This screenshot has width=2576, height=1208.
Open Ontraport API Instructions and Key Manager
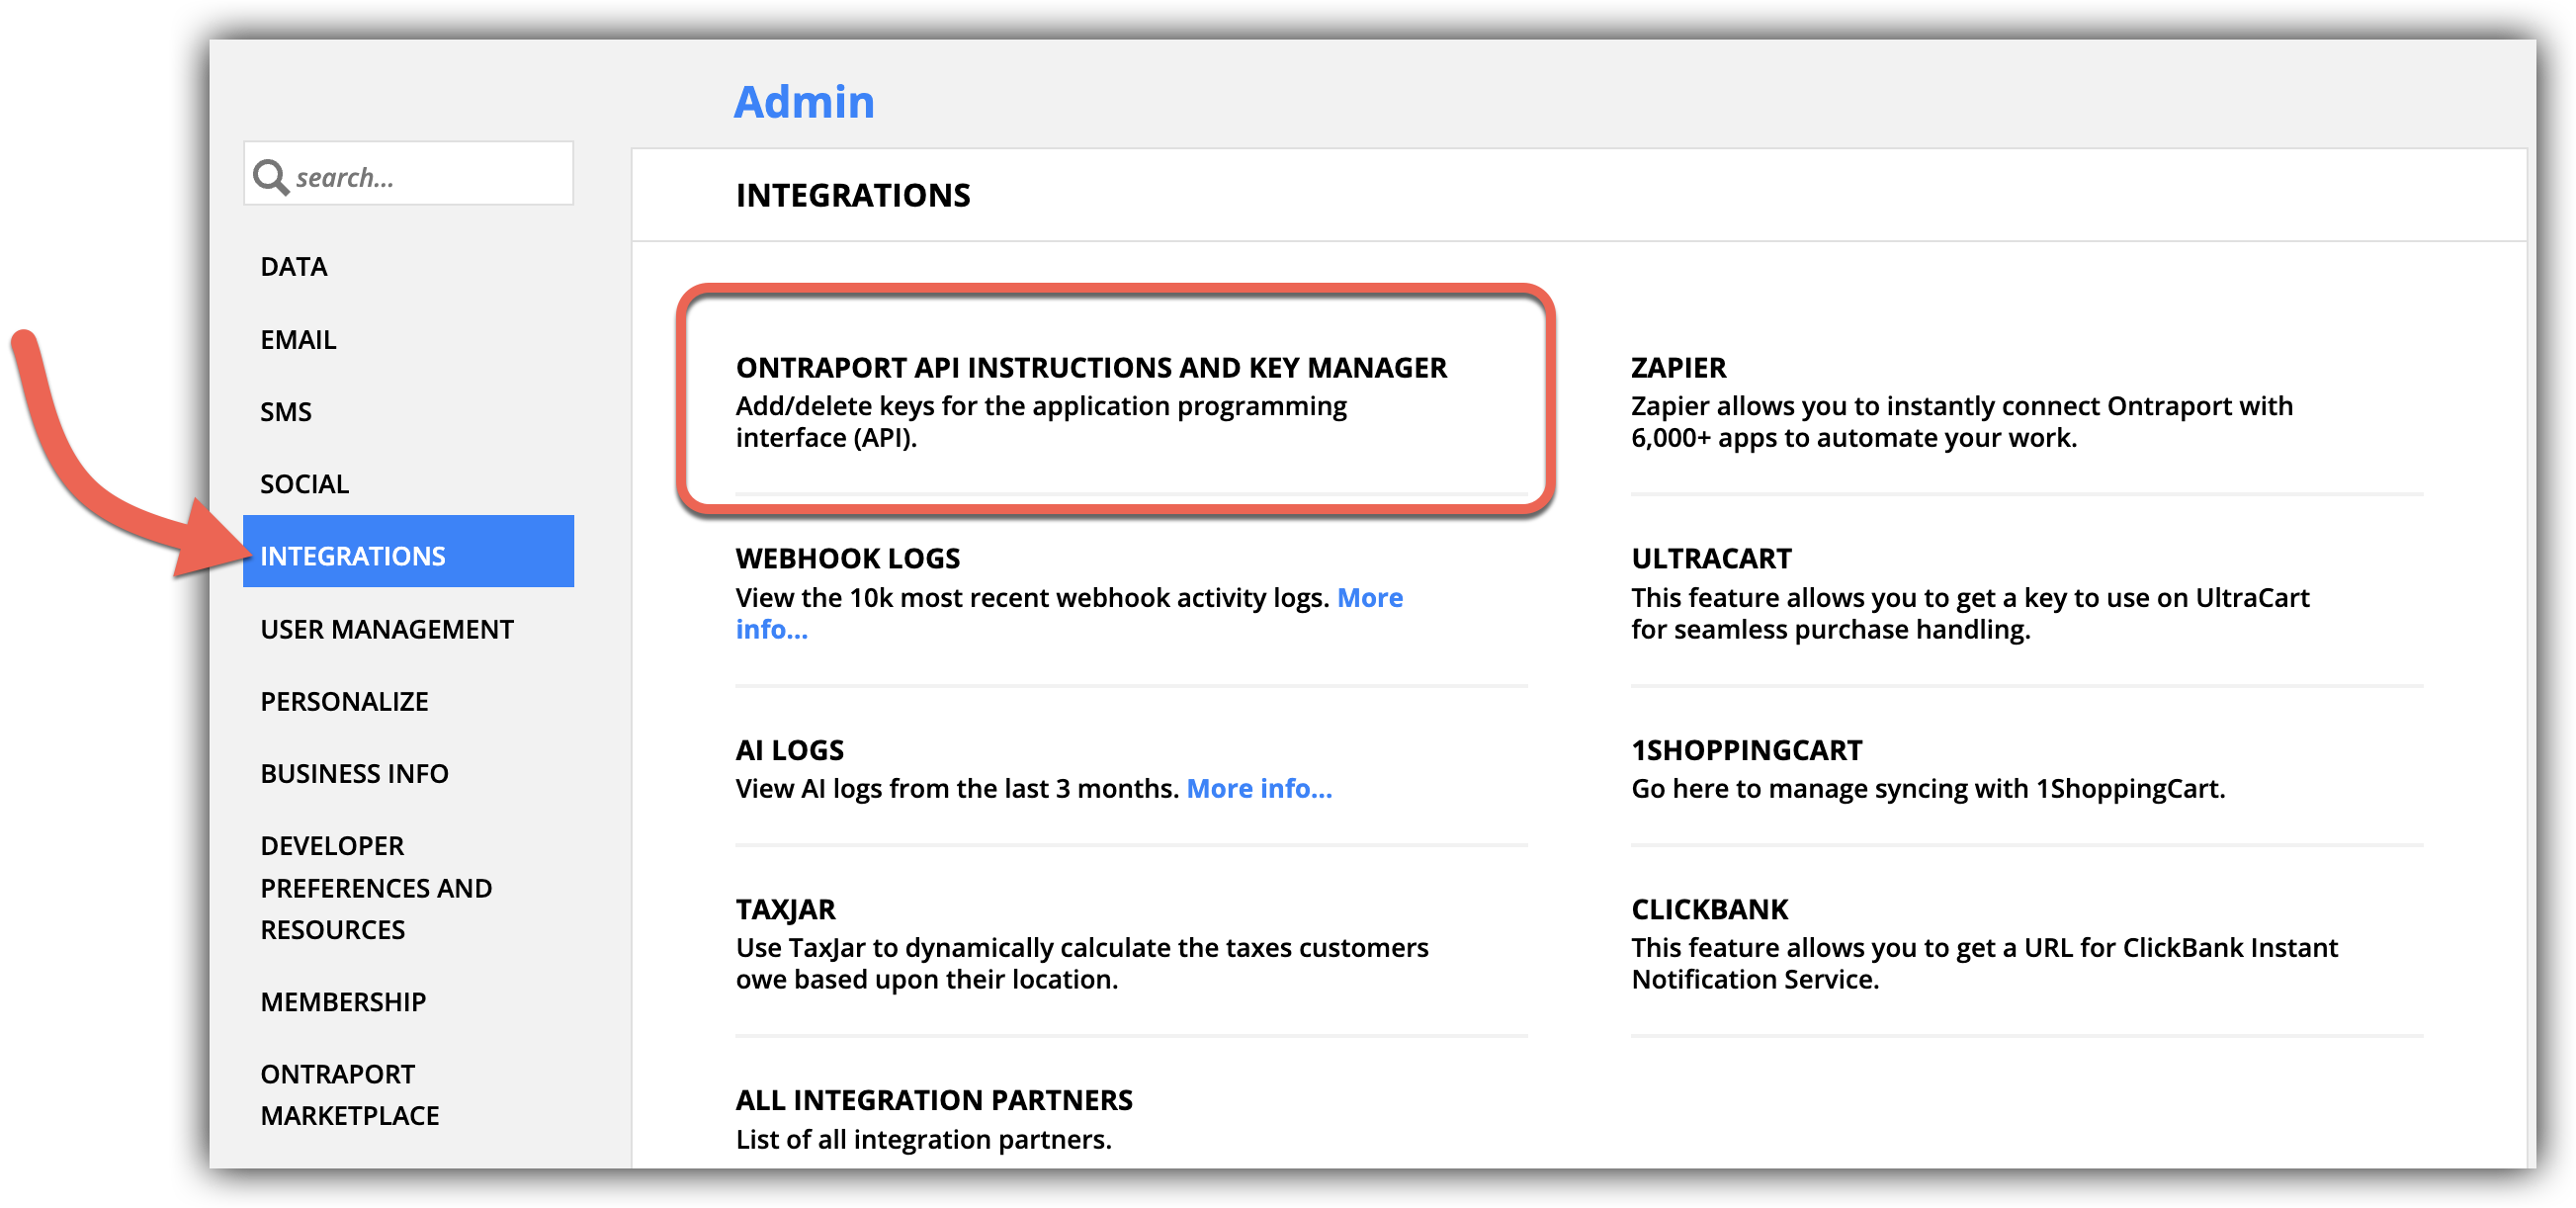pos(1090,368)
